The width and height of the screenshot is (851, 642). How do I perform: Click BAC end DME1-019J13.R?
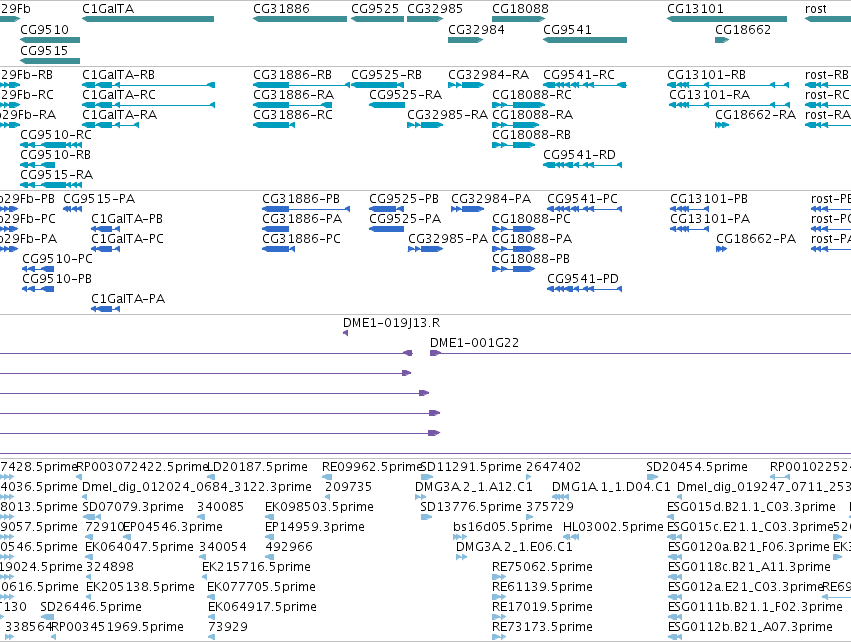coord(391,323)
